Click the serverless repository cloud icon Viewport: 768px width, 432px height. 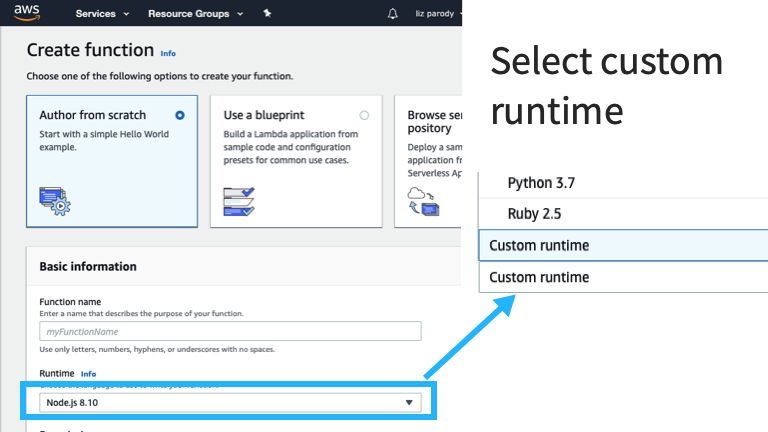point(423,201)
